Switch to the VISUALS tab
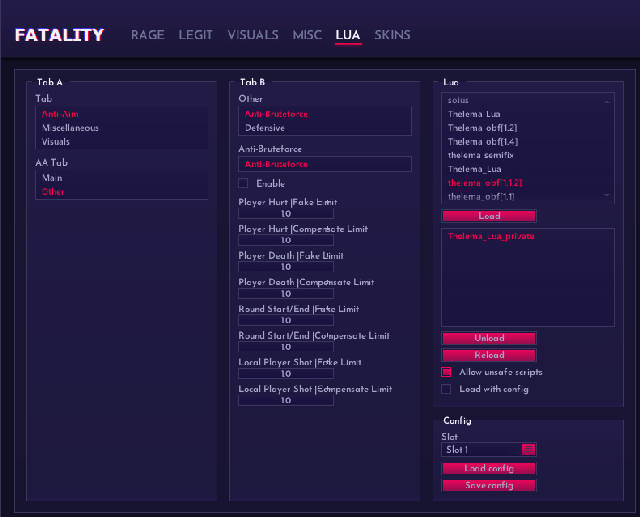Screen dimensions: 640x517 (x=253, y=35)
